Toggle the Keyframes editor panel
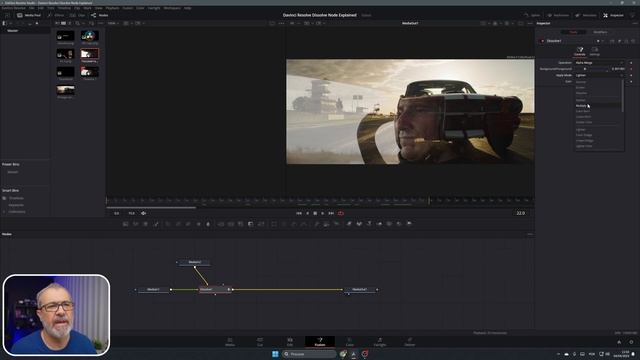 [558, 15]
